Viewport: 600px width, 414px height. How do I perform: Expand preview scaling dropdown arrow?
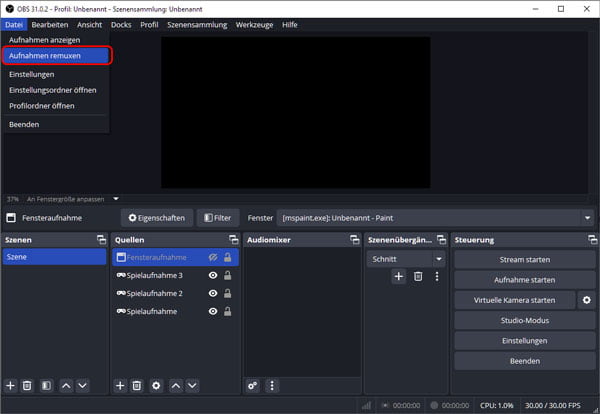[116, 199]
